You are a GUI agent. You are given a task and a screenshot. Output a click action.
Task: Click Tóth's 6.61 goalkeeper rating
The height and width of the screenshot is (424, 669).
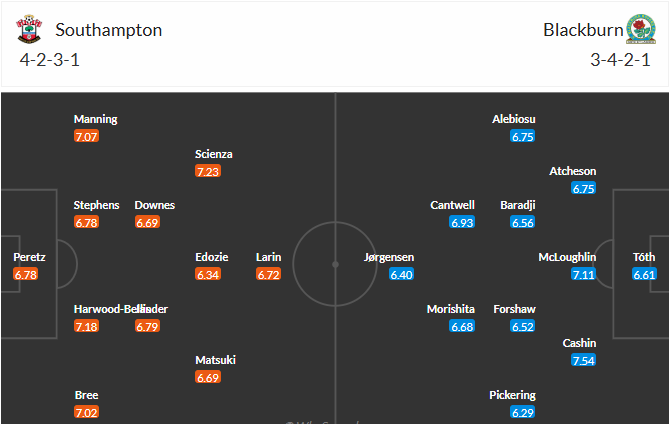[644, 274]
